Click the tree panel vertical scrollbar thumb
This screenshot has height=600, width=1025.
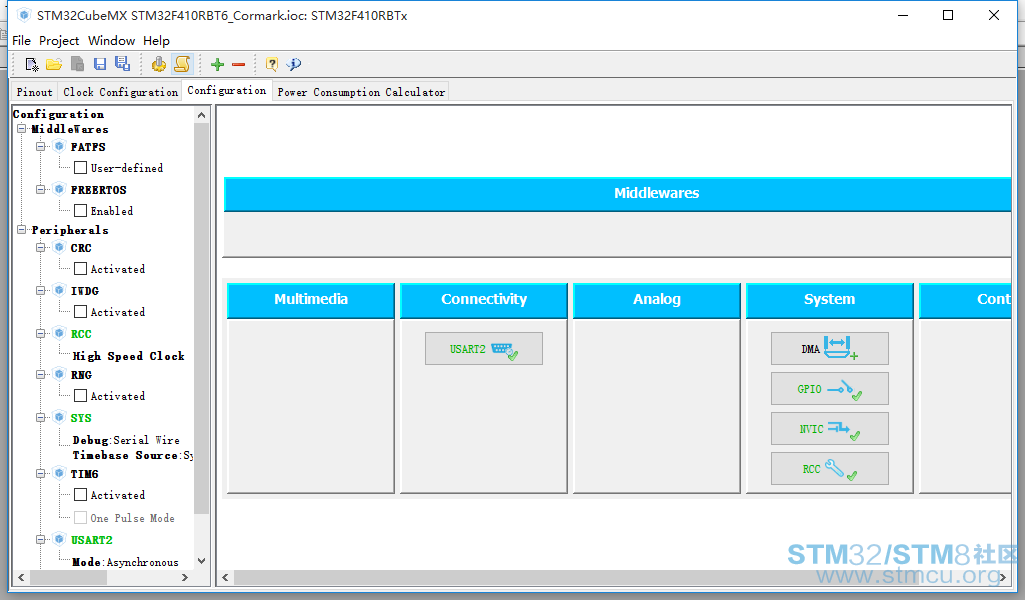(201, 319)
